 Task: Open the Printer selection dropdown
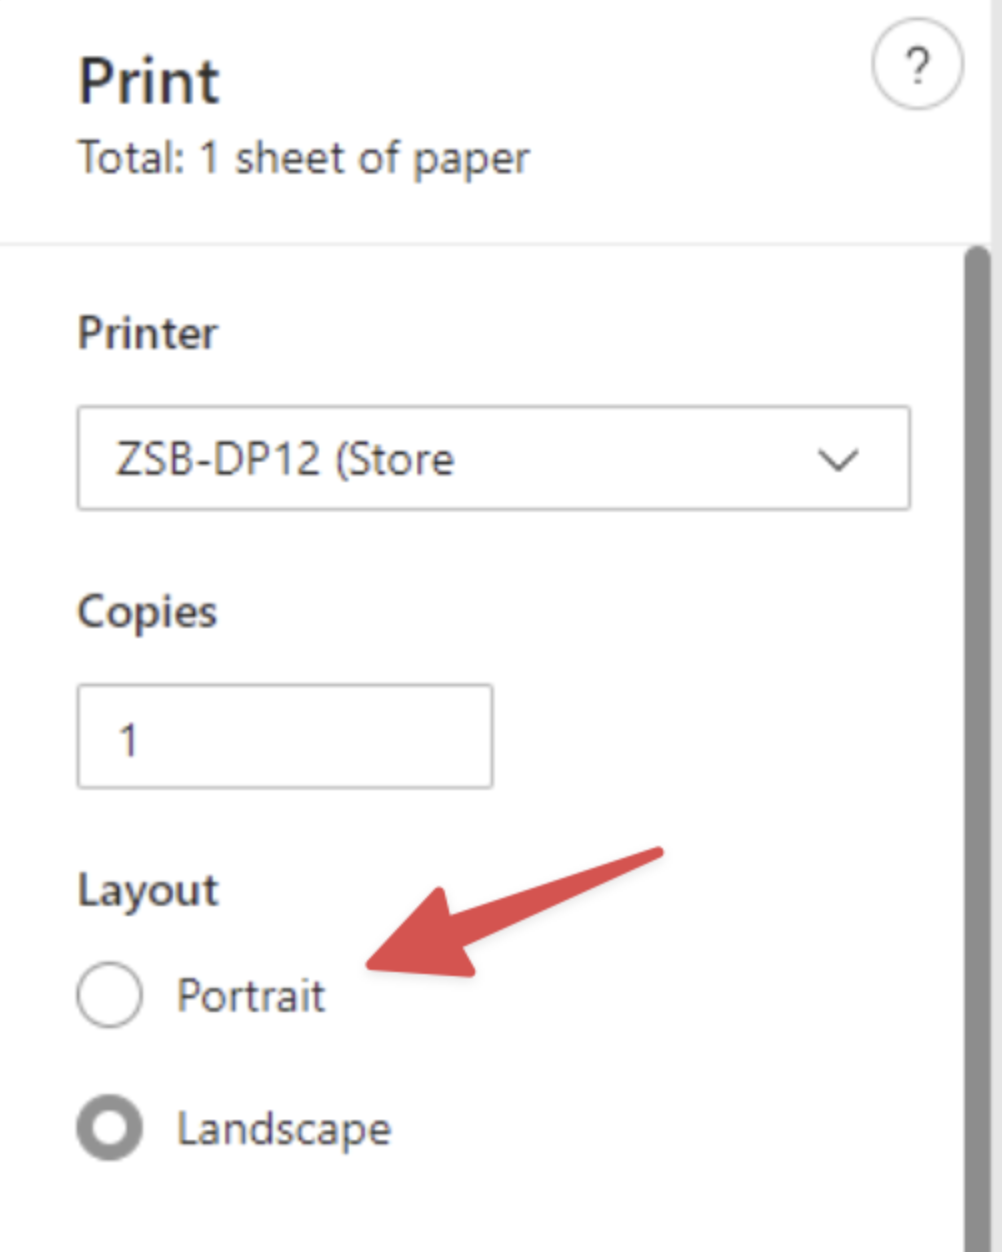[x=494, y=459]
